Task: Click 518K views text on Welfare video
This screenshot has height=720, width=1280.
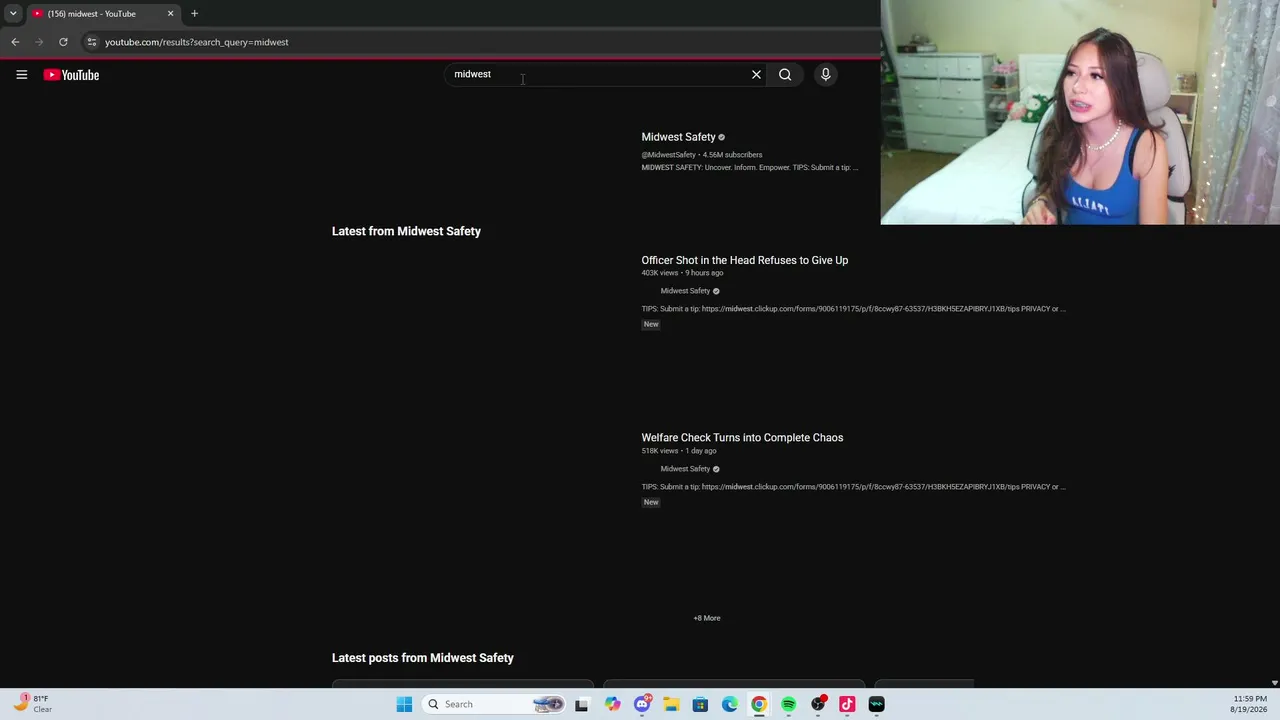Action: coord(659,451)
